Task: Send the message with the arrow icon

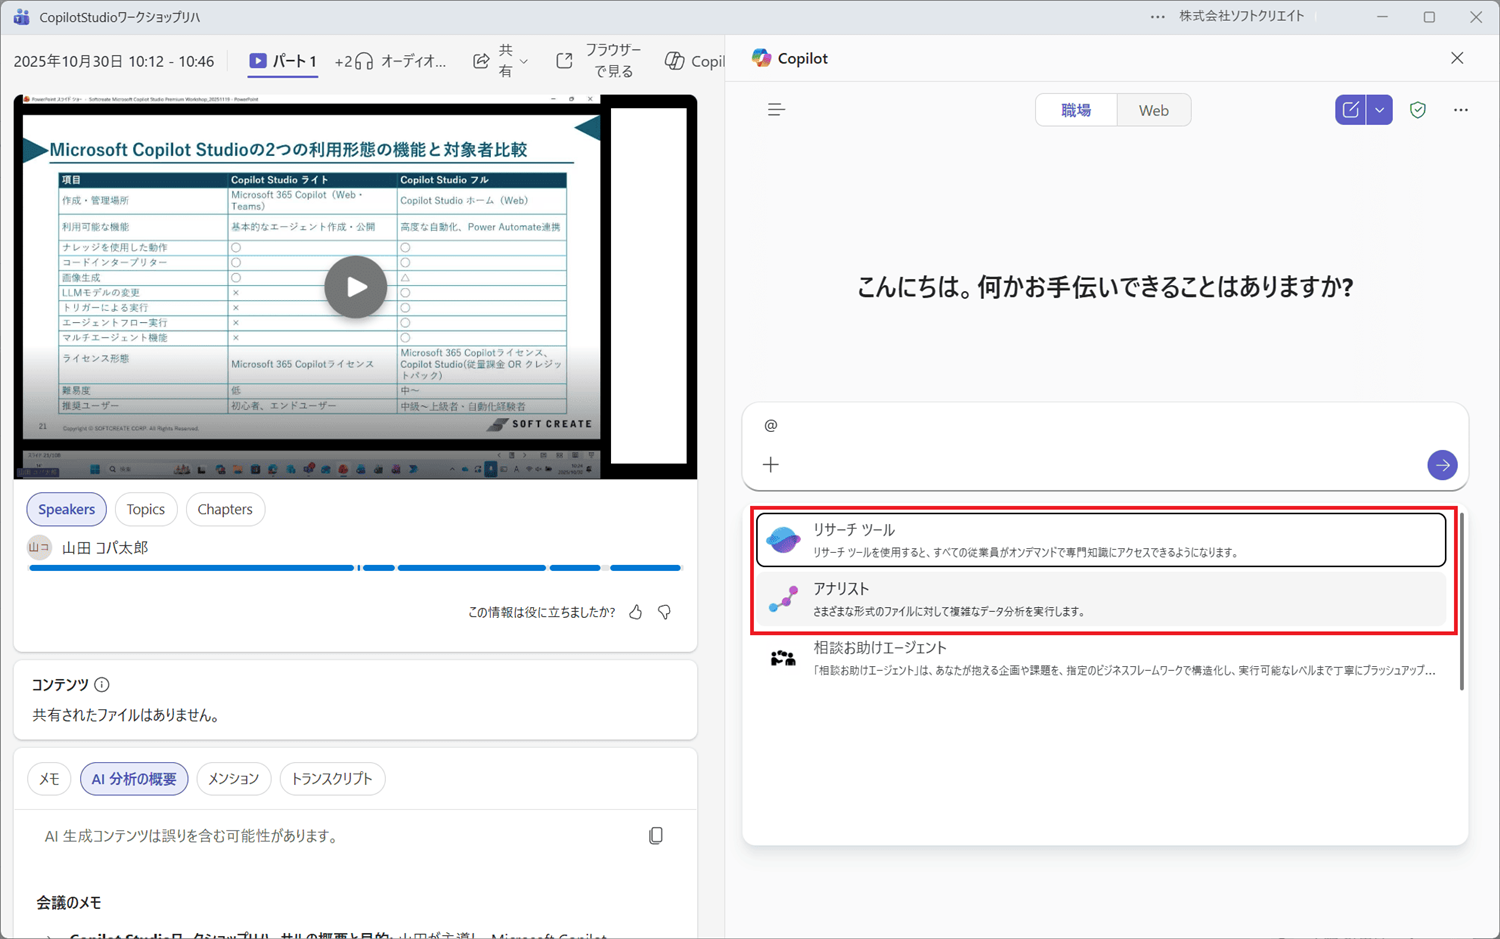Action: point(1442,465)
